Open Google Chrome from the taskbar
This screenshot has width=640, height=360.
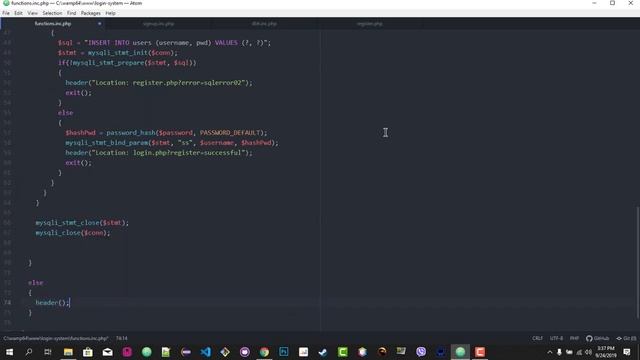point(264,352)
